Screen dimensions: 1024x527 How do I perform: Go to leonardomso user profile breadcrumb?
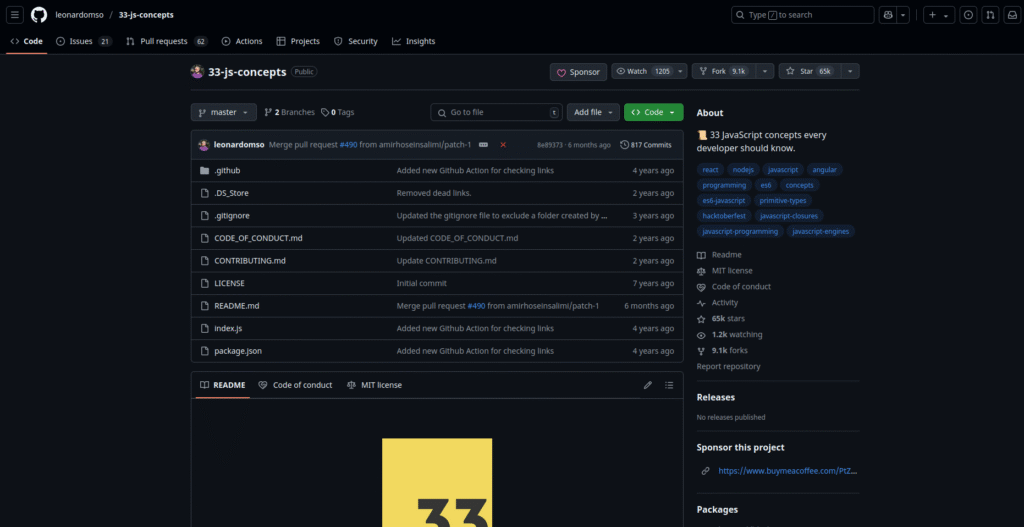point(80,14)
